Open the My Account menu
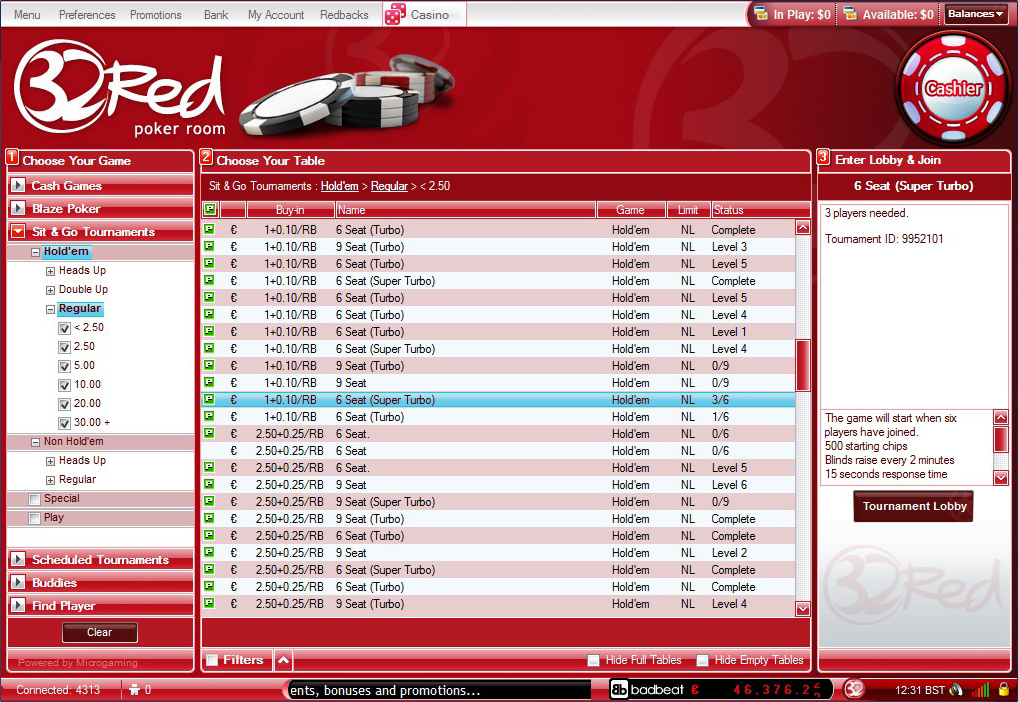The width and height of the screenshot is (1018, 702). click(x=276, y=14)
